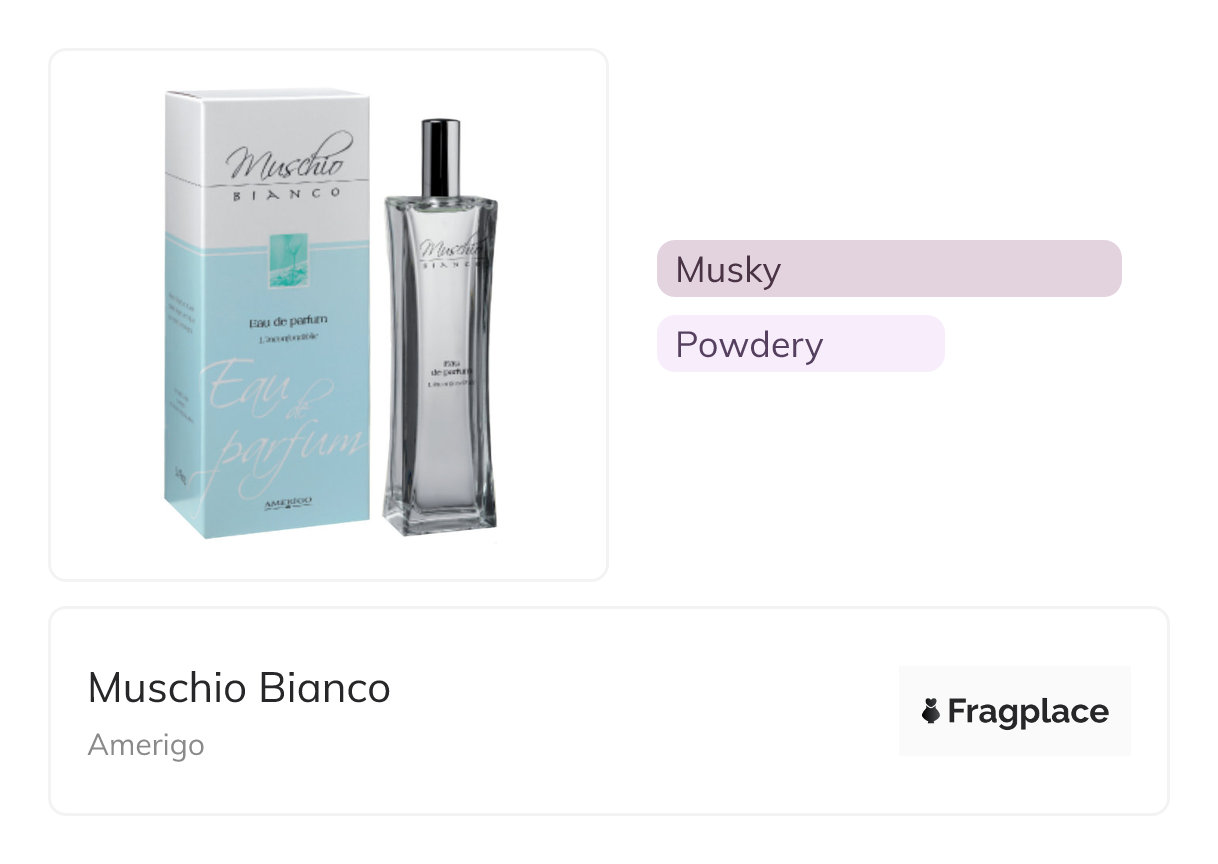This screenshot has height=864, width=1218.
Task: Click the Muschio Bianco script logo on the box
Action: [287, 165]
